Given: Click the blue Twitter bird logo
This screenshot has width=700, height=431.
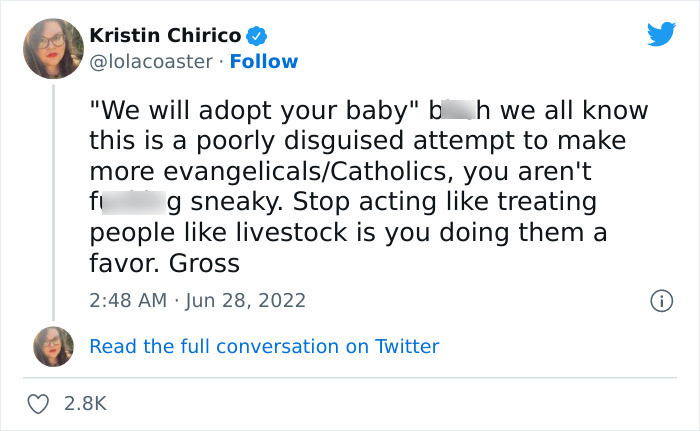Looking at the screenshot, I should coord(661,35).
